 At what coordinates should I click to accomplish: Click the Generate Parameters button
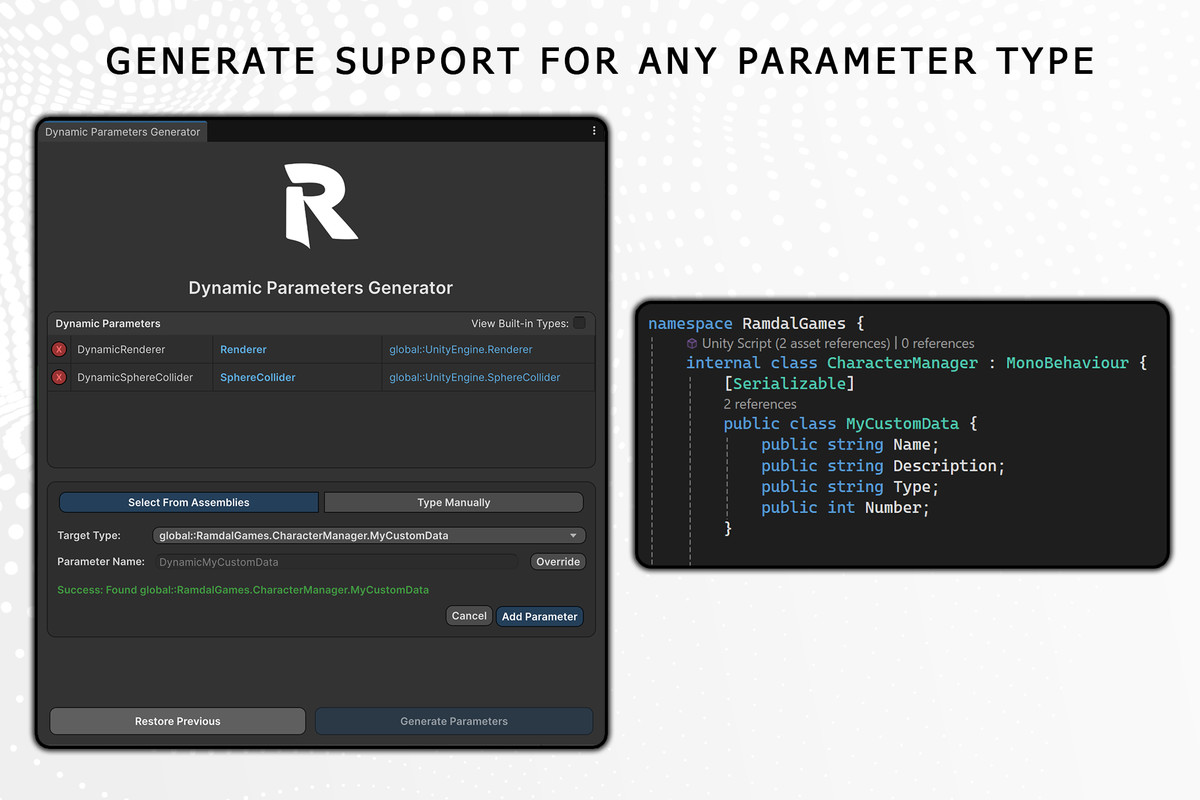[454, 721]
